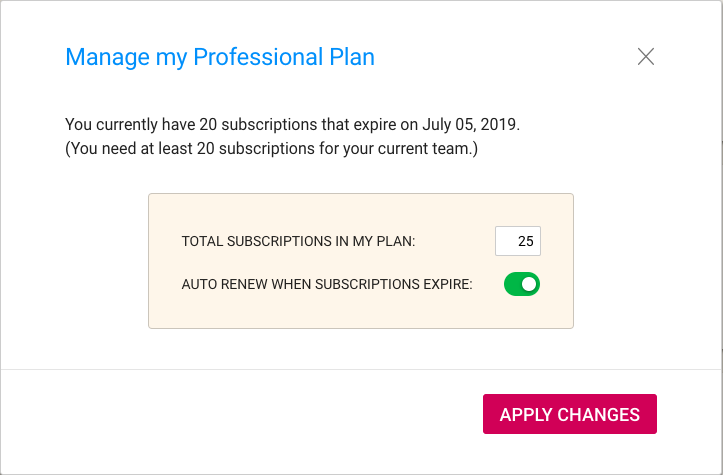723x475 pixels.
Task: Click the "Auto renew when subscriptions expire" label
Action: (x=327, y=284)
